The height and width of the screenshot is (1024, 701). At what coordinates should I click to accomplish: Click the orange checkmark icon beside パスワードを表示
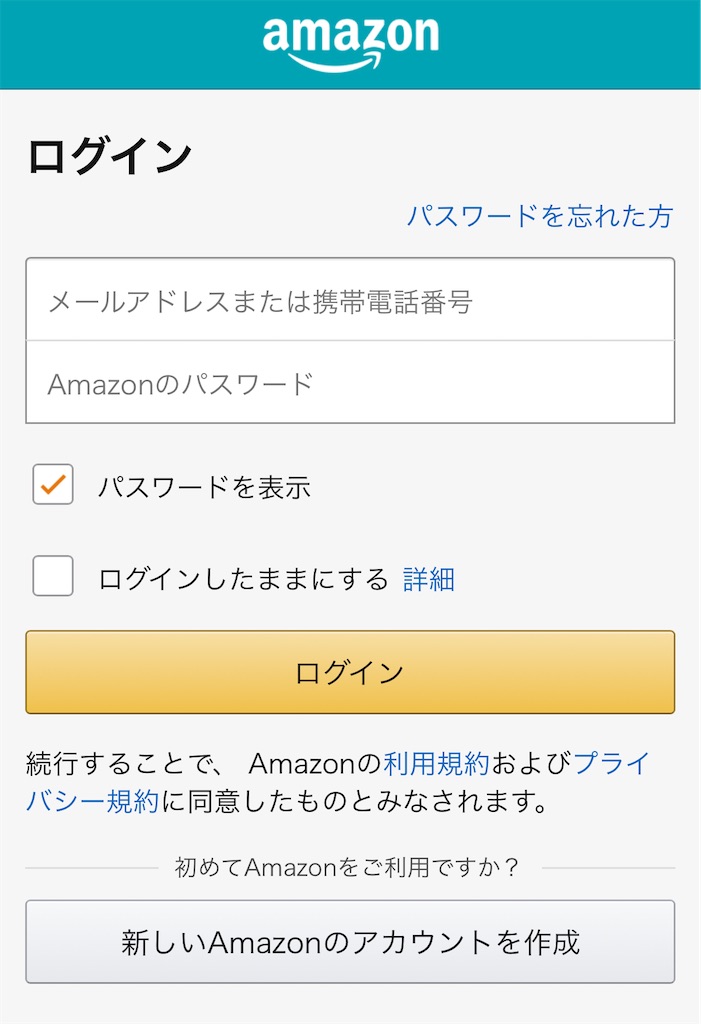pos(53,484)
